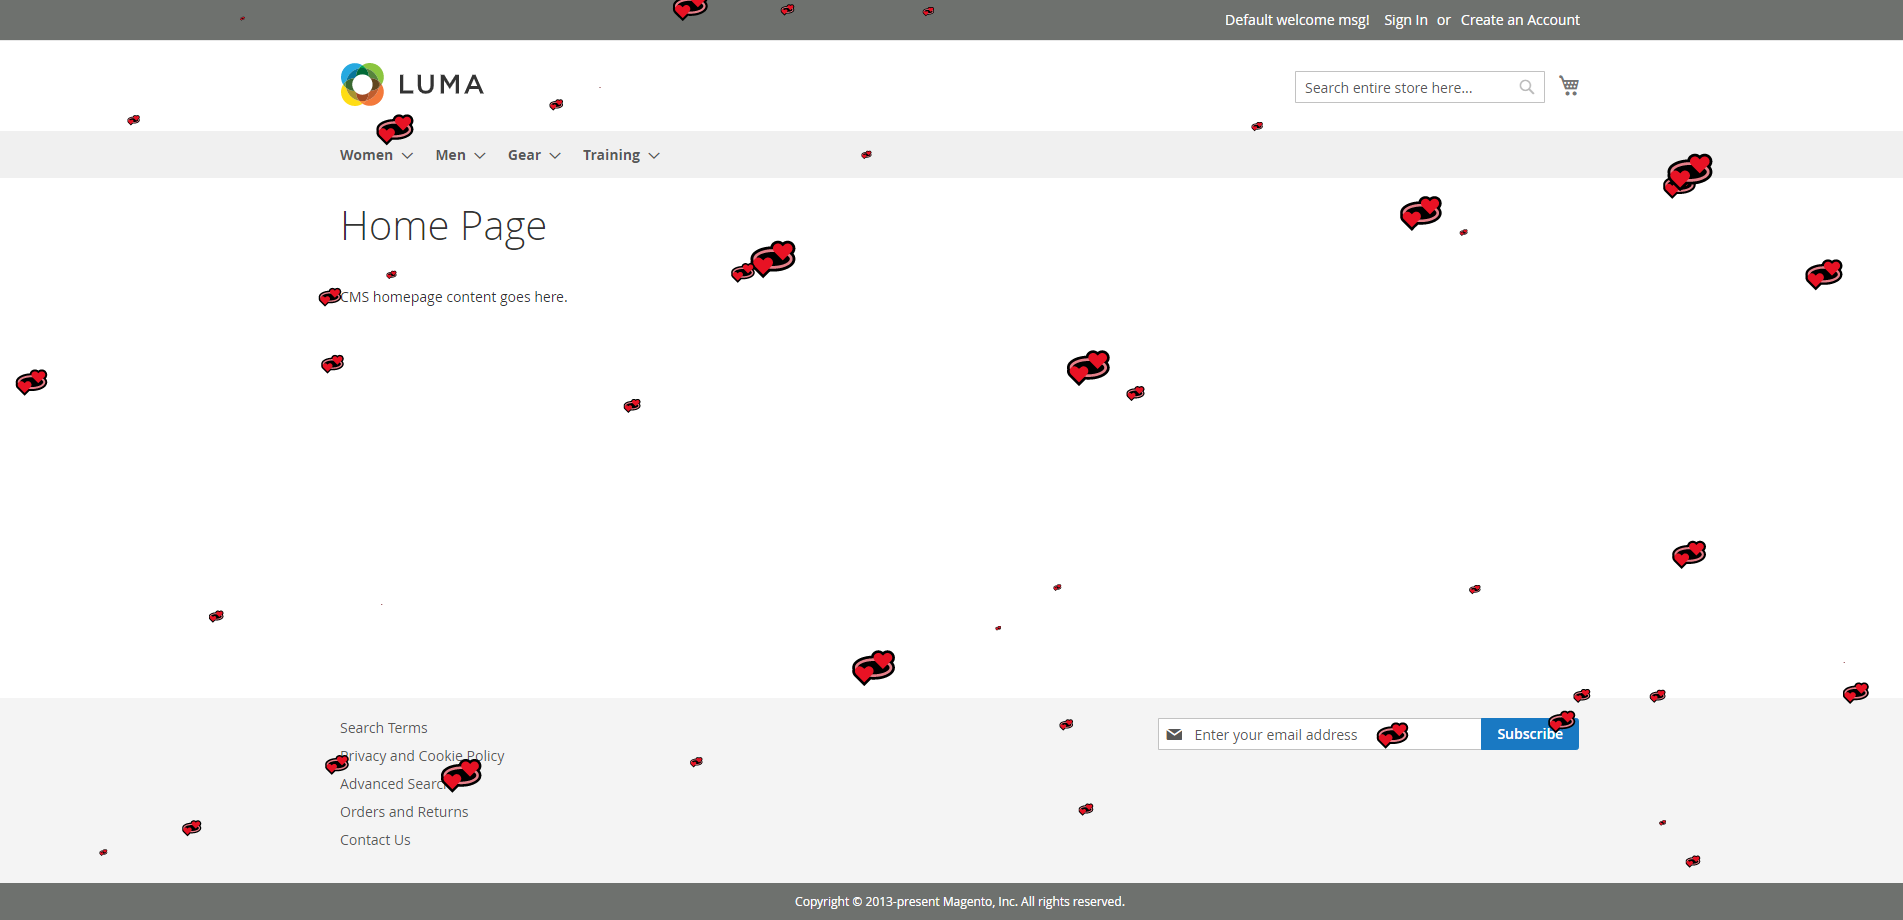Click Create an Account link
Image resolution: width=1903 pixels, height=920 pixels.
click(1520, 20)
